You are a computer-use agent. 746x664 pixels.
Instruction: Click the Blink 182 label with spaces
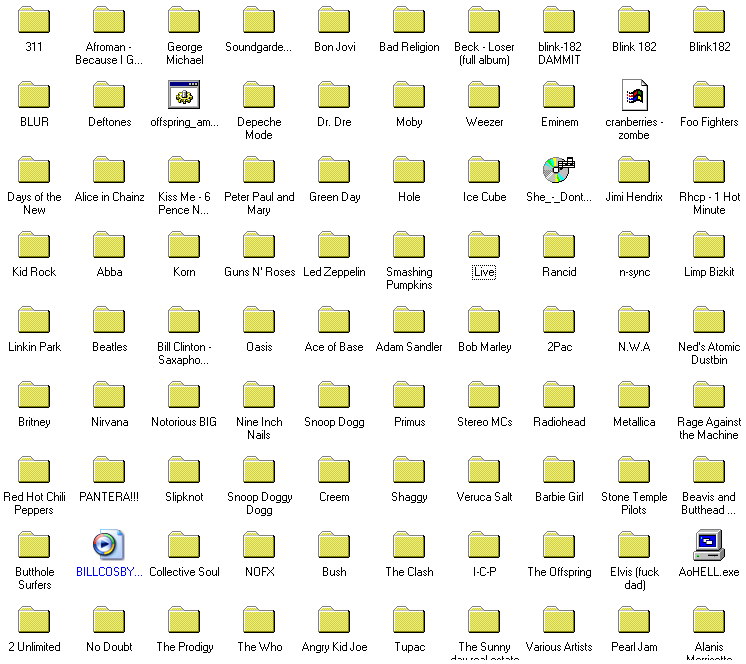[634, 47]
